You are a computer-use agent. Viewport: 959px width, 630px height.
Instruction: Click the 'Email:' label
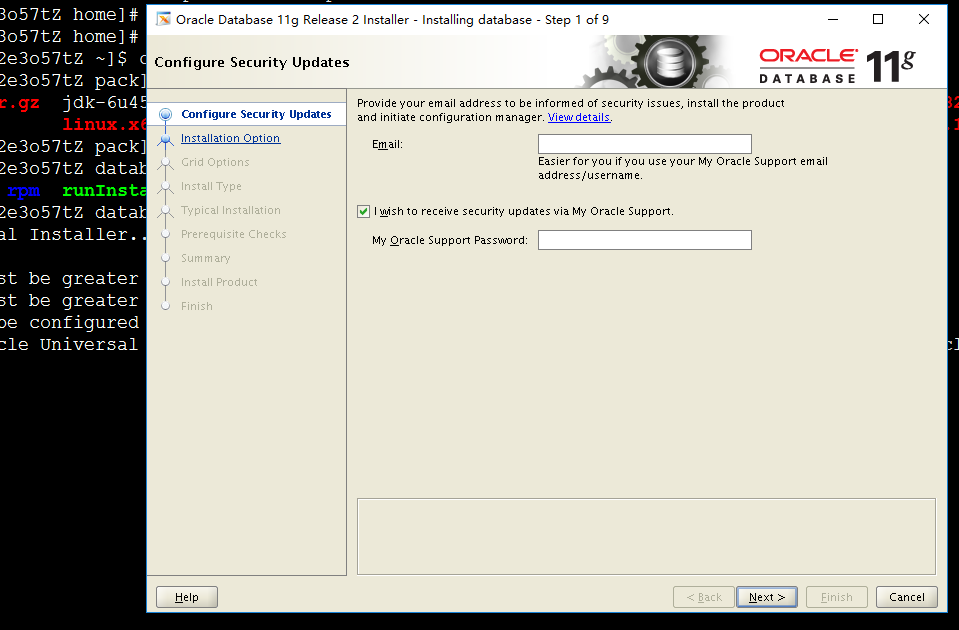coord(387,144)
